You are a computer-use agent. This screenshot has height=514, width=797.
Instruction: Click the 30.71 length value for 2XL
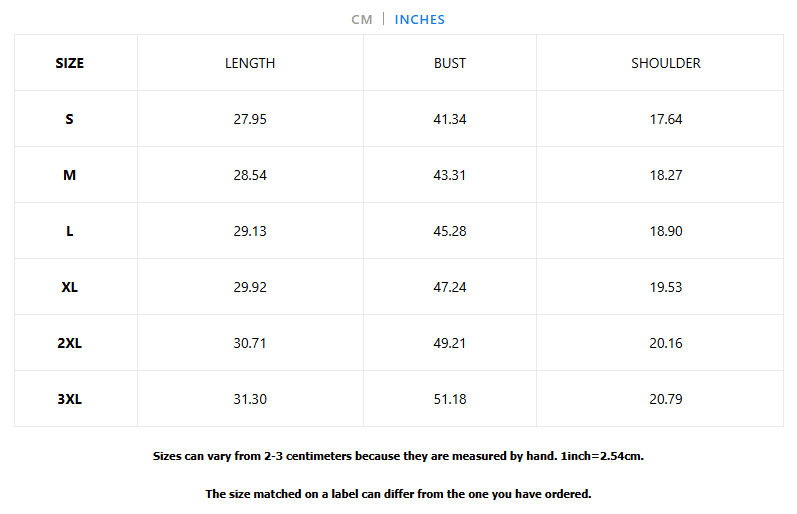pos(250,343)
